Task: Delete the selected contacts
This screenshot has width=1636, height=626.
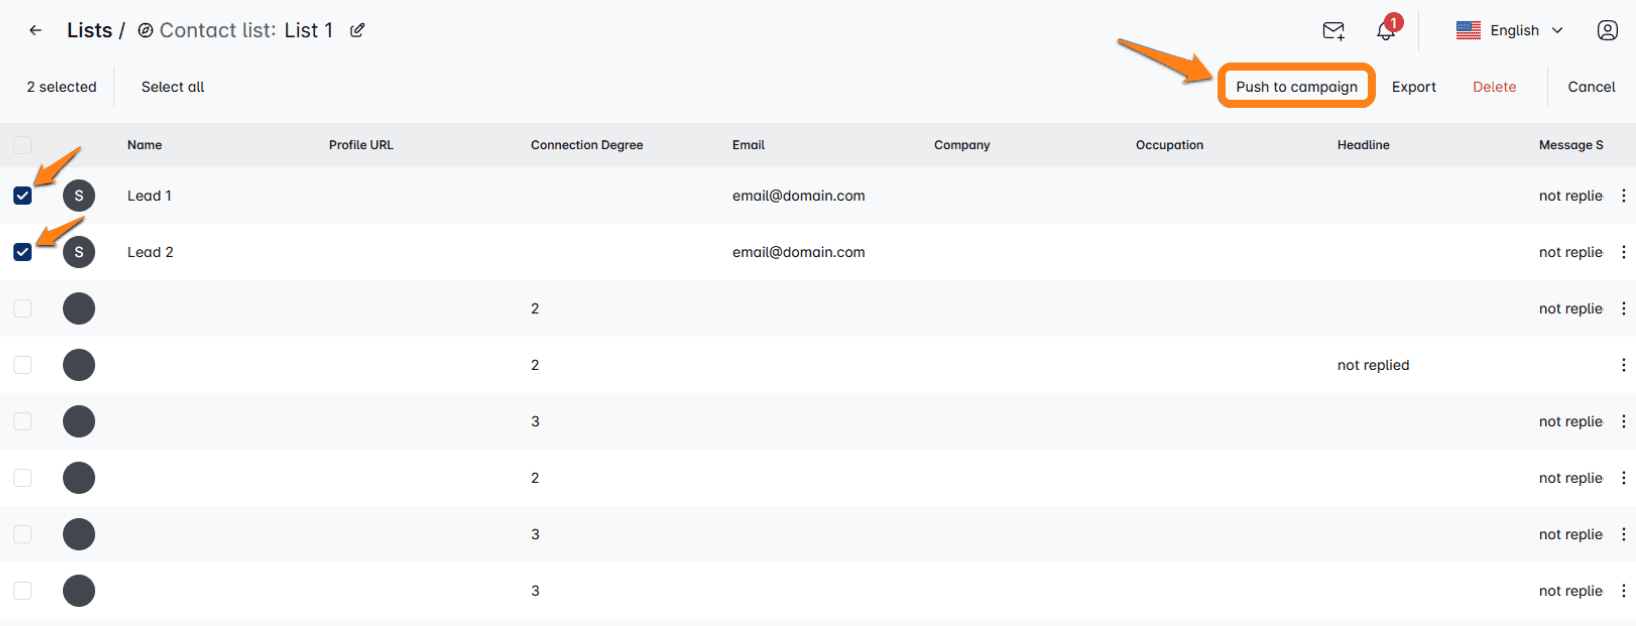Action: coord(1494,87)
